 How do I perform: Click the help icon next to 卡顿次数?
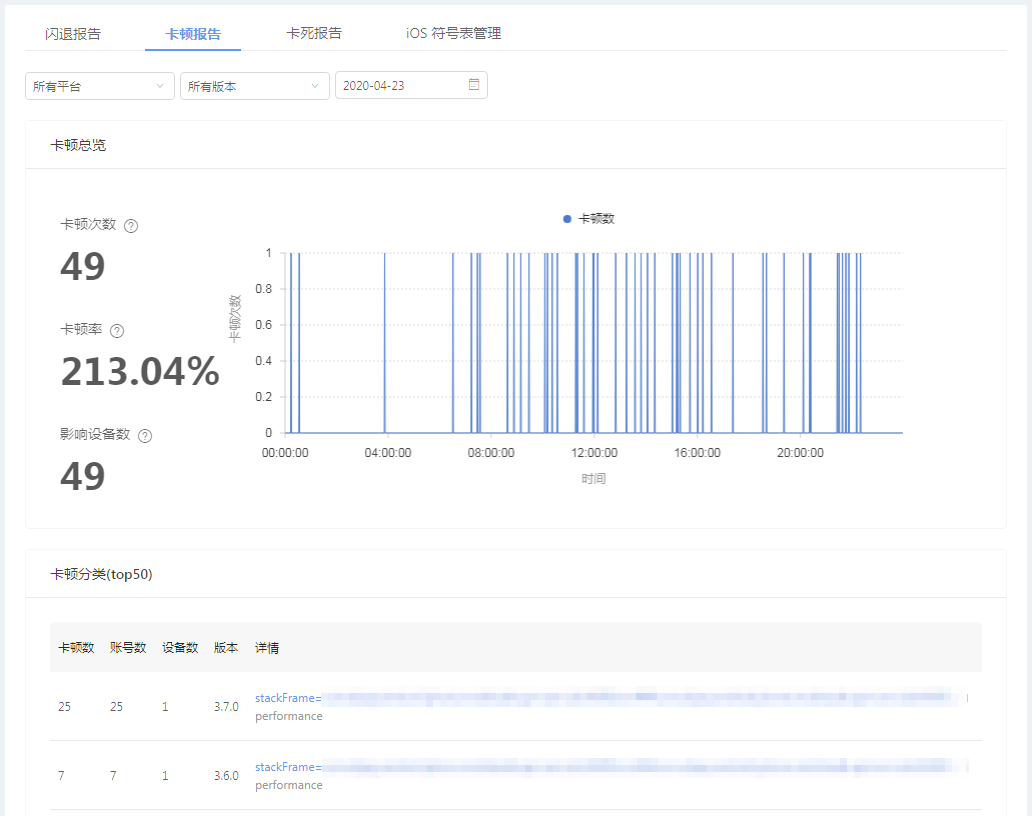(x=131, y=226)
